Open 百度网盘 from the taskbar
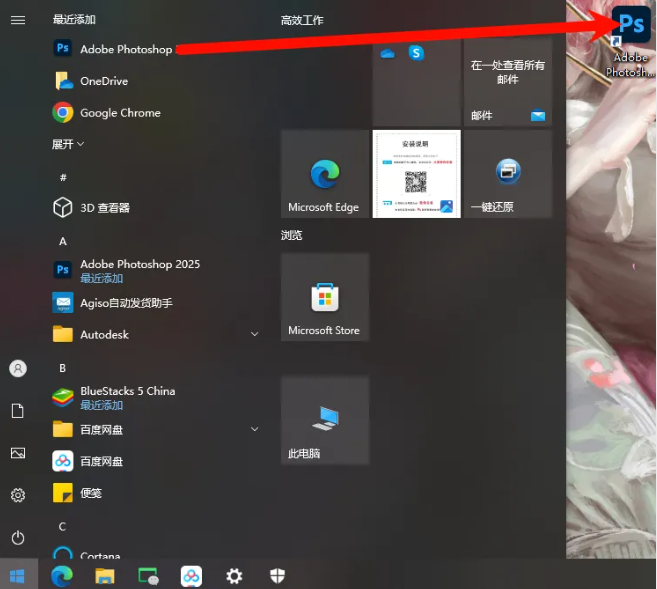 tap(191, 576)
